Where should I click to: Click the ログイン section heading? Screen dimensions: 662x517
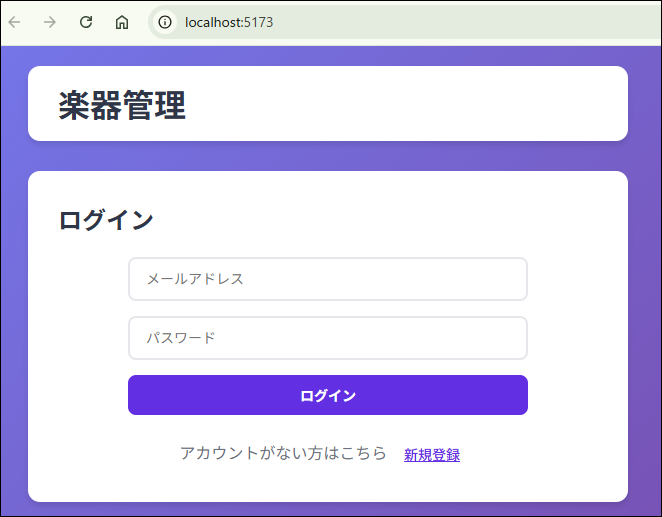coord(106,220)
